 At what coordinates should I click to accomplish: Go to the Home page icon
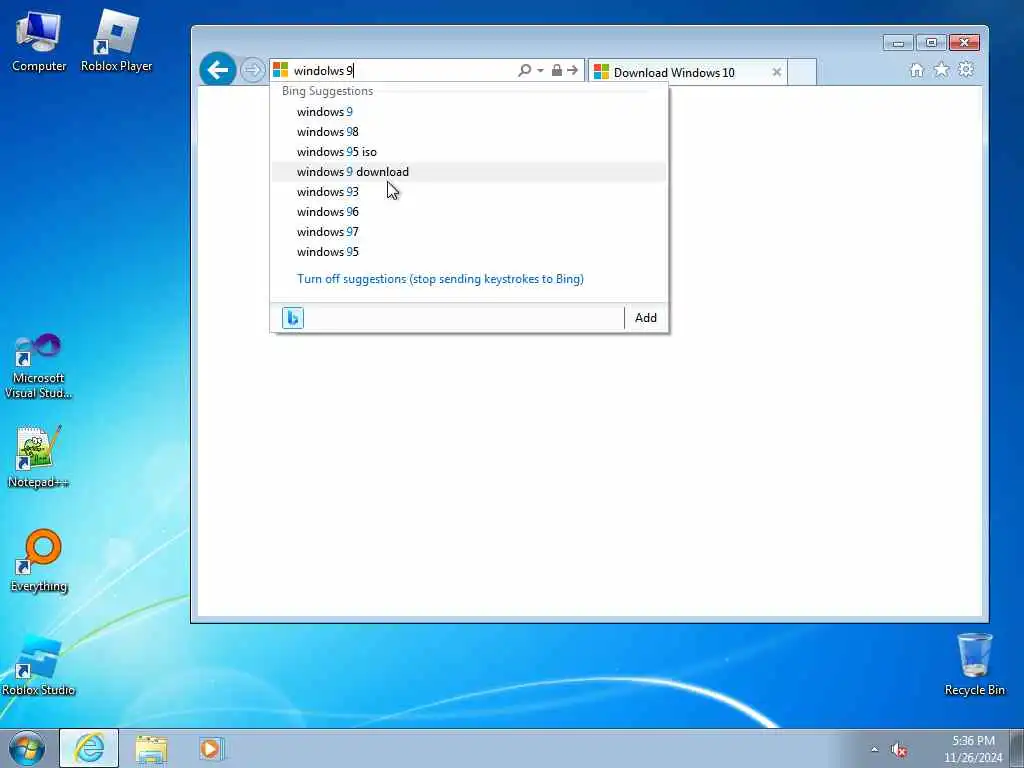coord(916,70)
